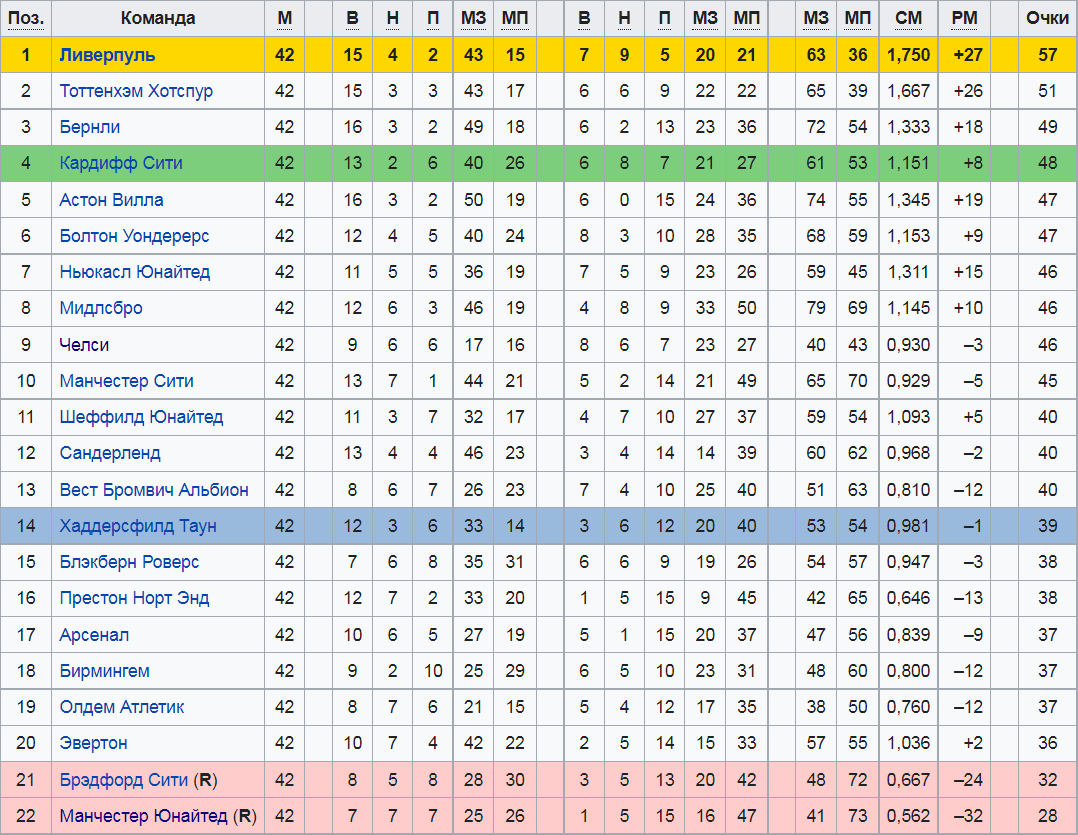This screenshot has height=835, width=1078.
Task: Open the Ливерпуль team link
Action: [x=107, y=55]
